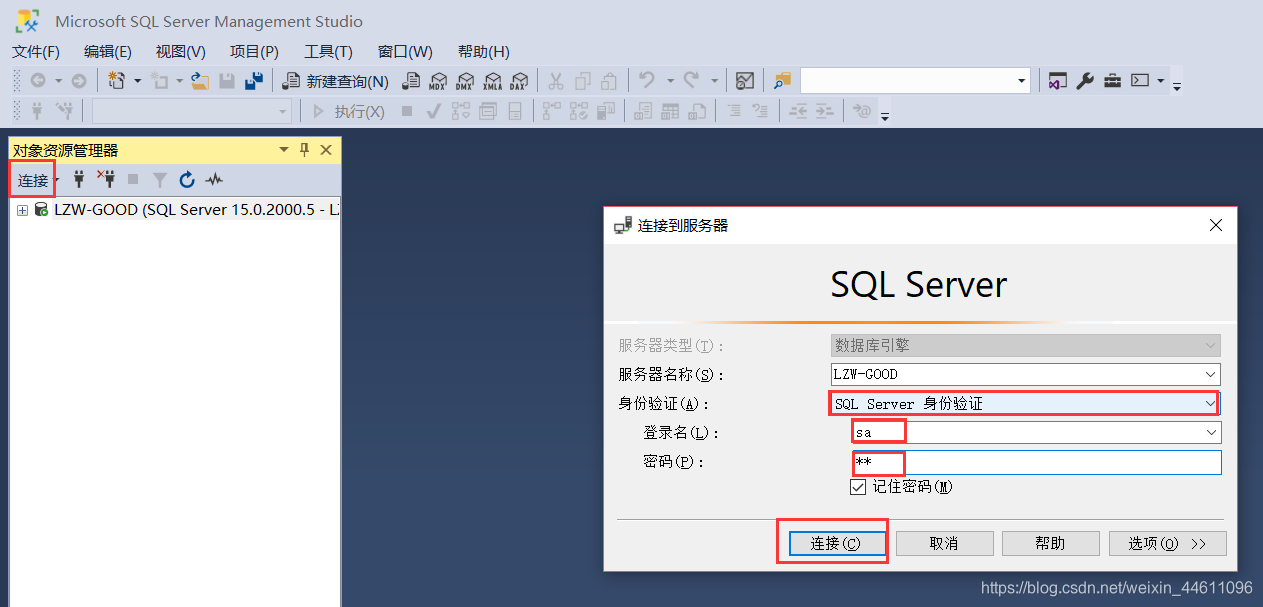Close the 连接到服务器 dialog
Screen dimensions: 1263x607
(1216, 225)
